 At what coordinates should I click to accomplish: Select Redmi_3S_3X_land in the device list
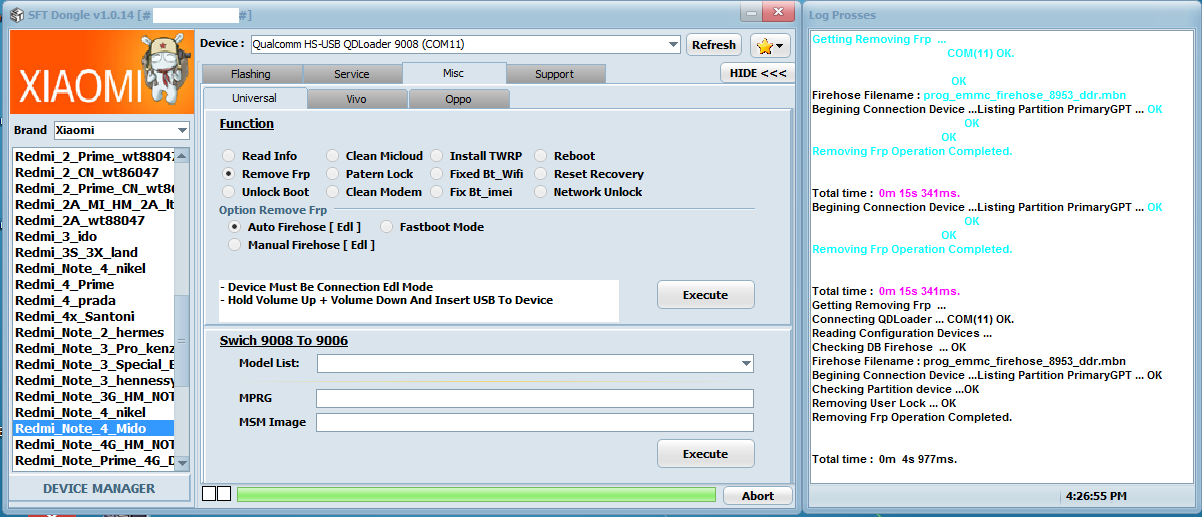click(93, 252)
